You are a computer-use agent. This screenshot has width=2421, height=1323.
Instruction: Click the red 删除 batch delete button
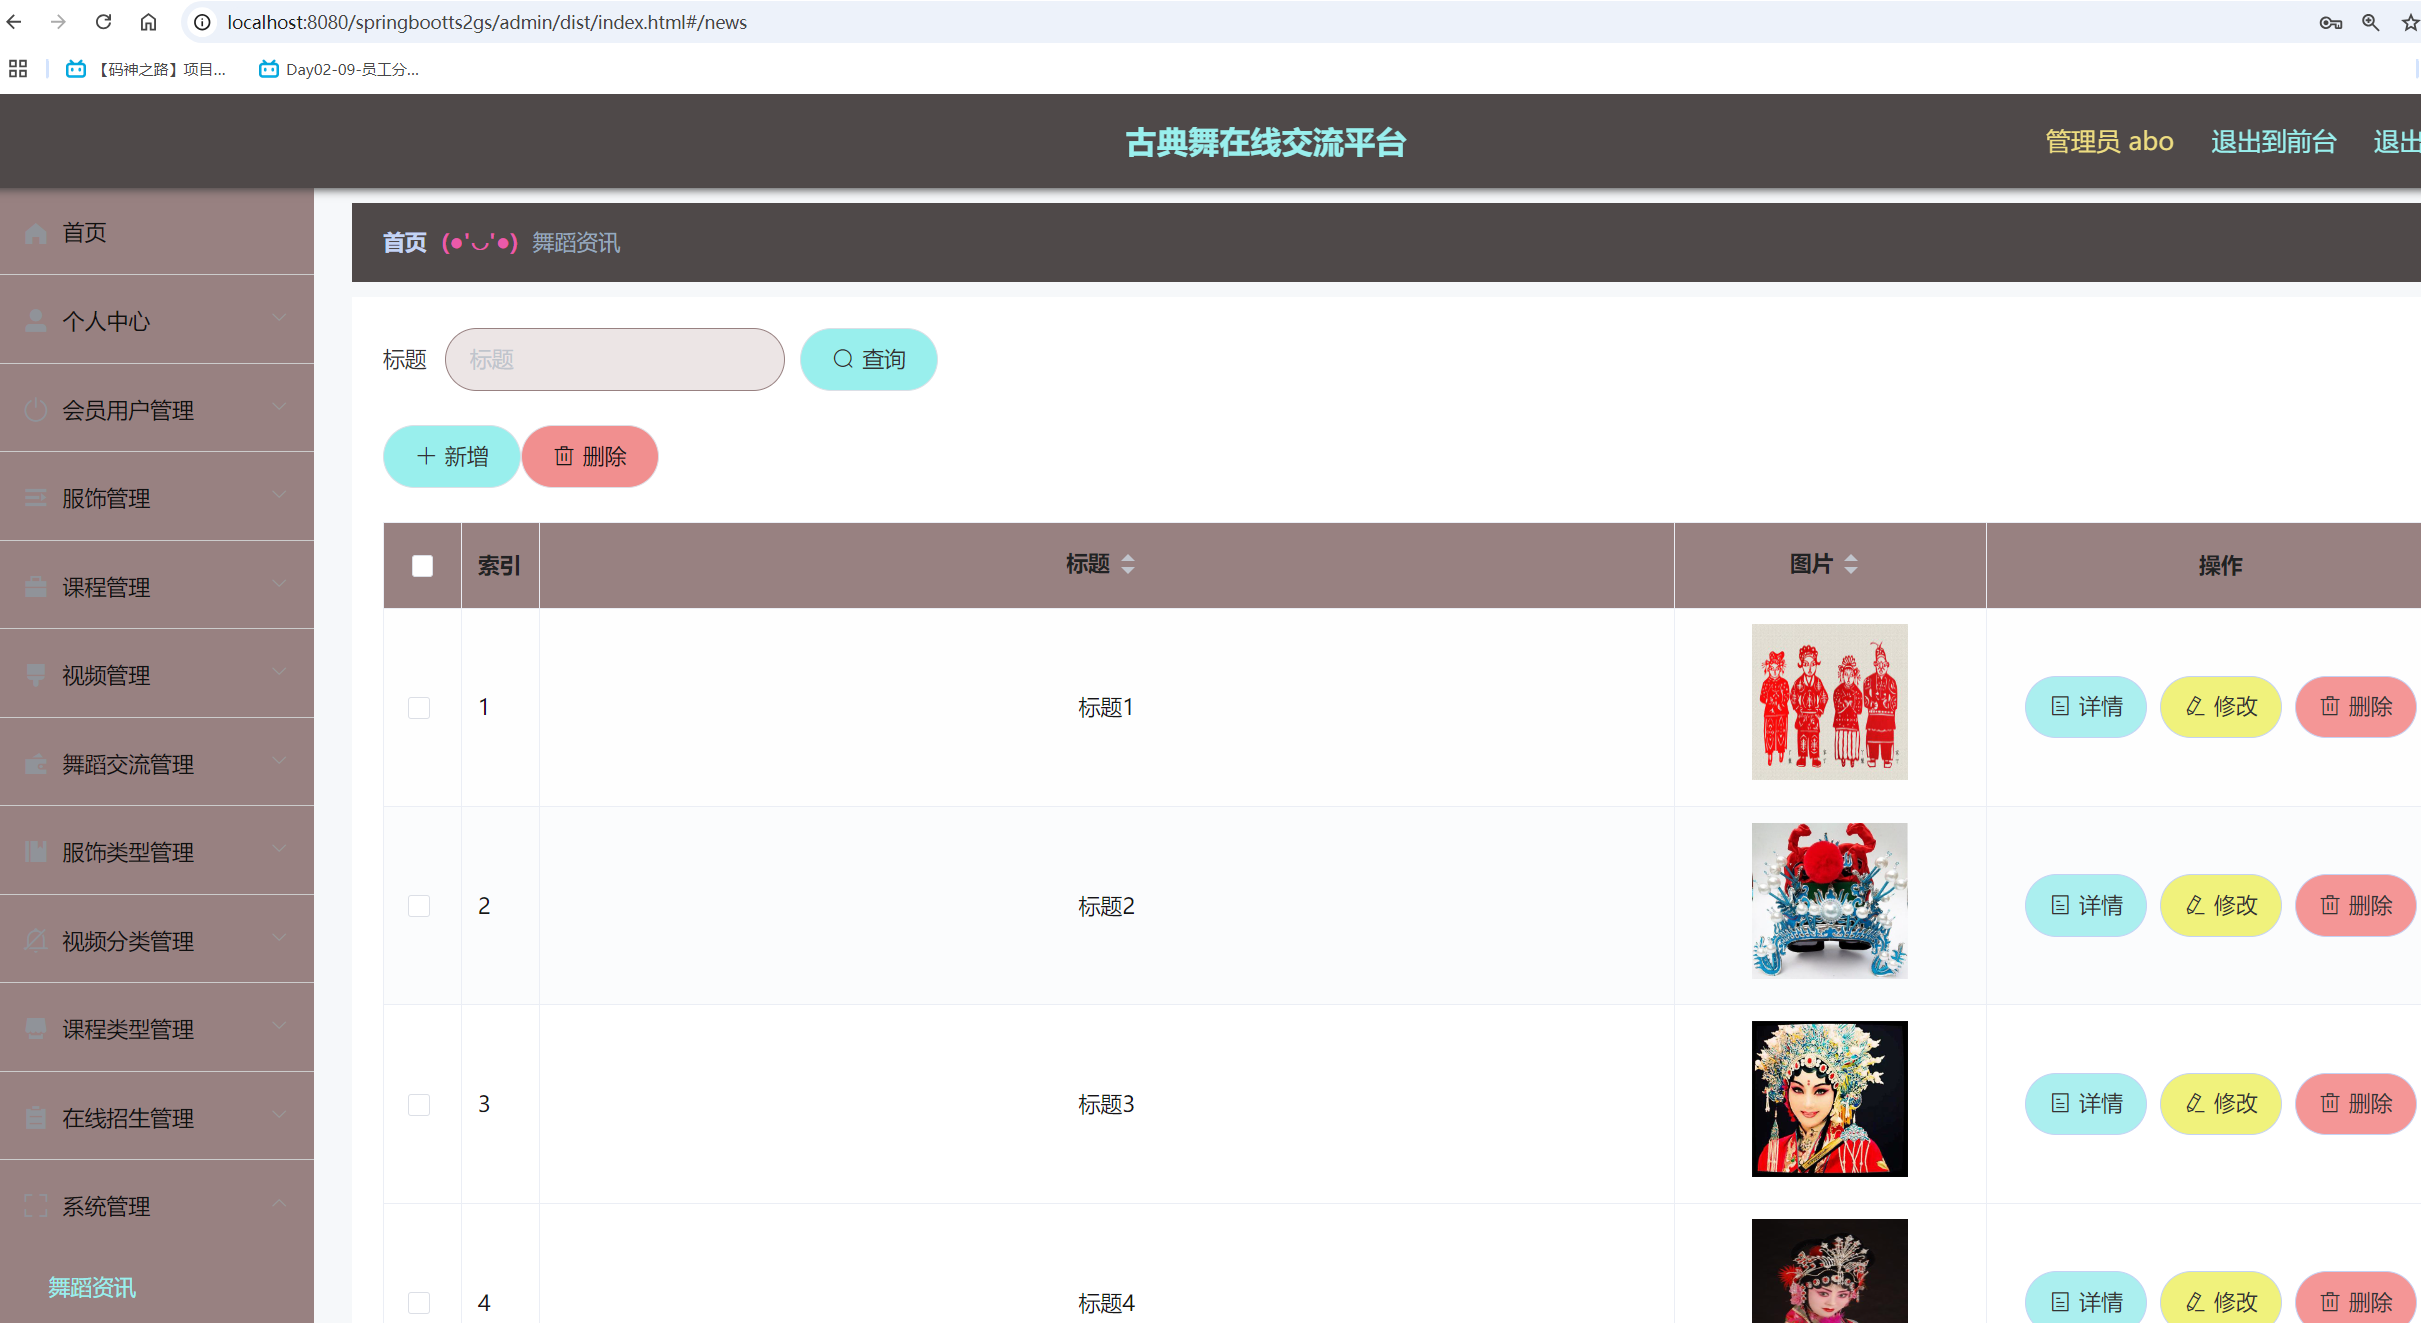[x=590, y=456]
